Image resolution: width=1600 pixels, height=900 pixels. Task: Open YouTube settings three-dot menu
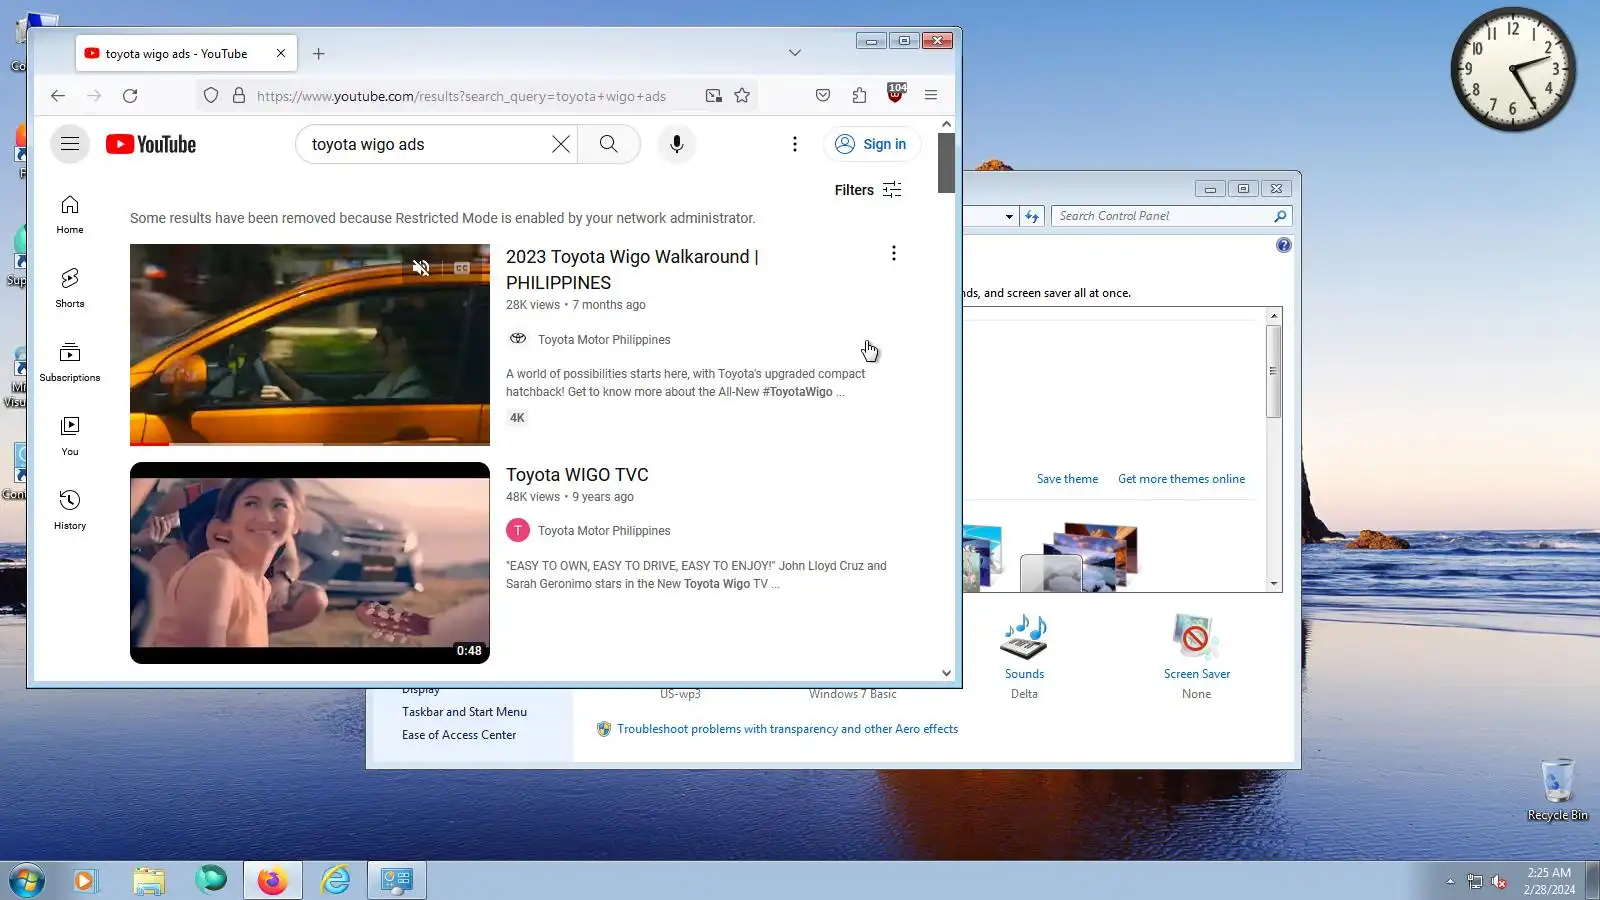[x=795, y=144]
